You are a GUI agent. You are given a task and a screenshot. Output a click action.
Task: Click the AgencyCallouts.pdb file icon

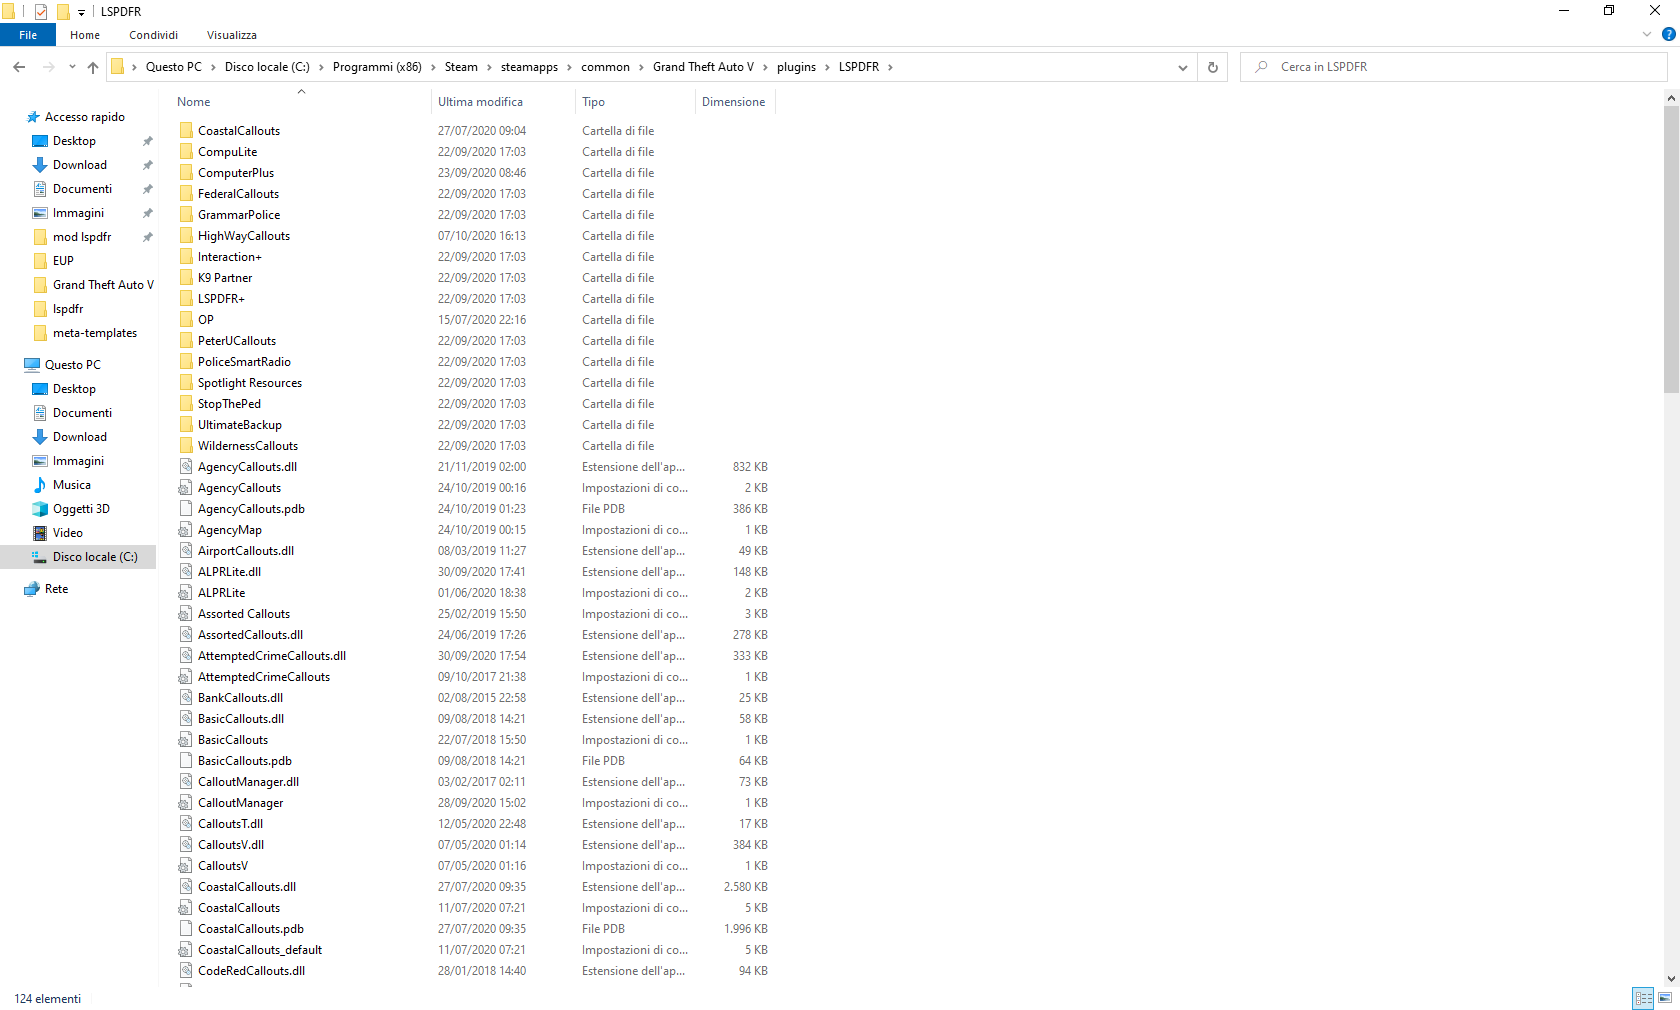(x=186, y=508)
